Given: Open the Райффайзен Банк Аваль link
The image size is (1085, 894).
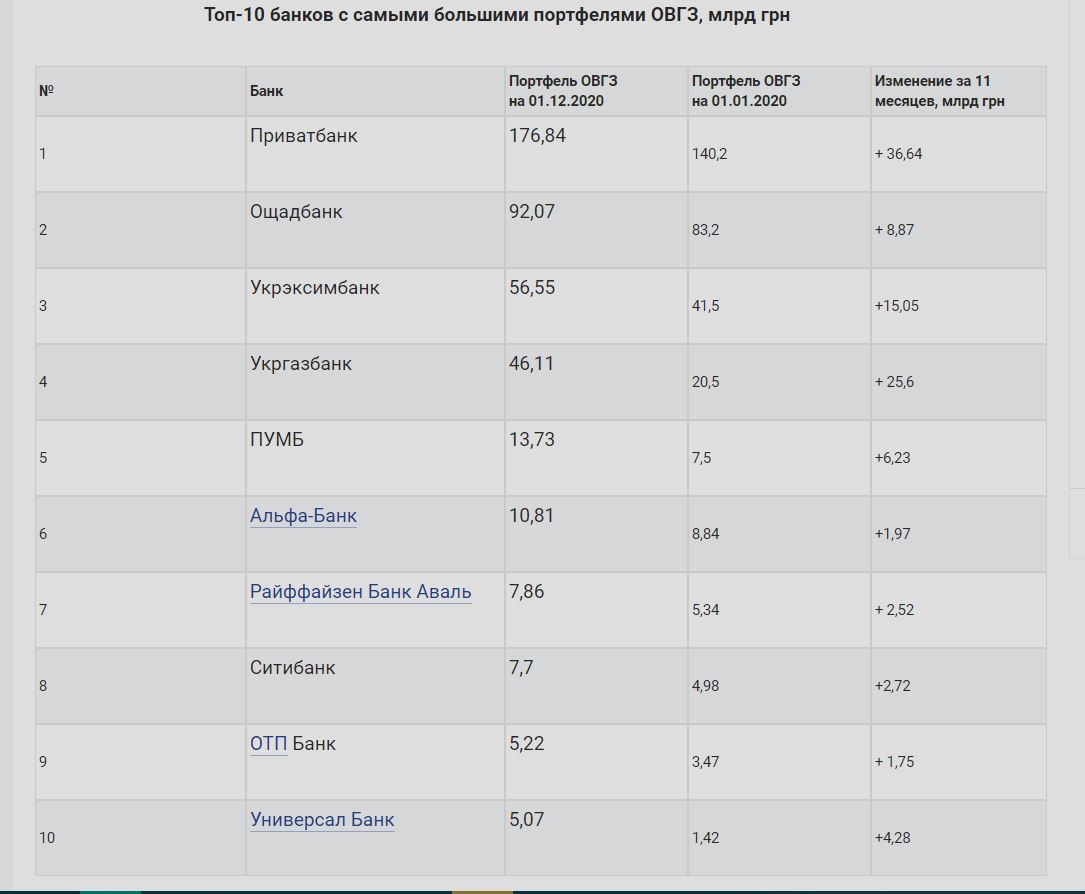Looking at the screenshot, I should (x=361, y=592).
